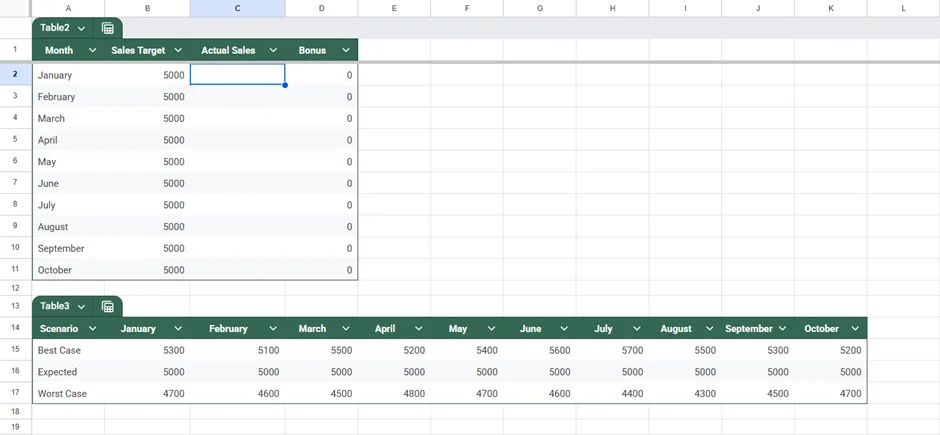Click the July month cell in Table2
The image size is (940, 435).
68,205
